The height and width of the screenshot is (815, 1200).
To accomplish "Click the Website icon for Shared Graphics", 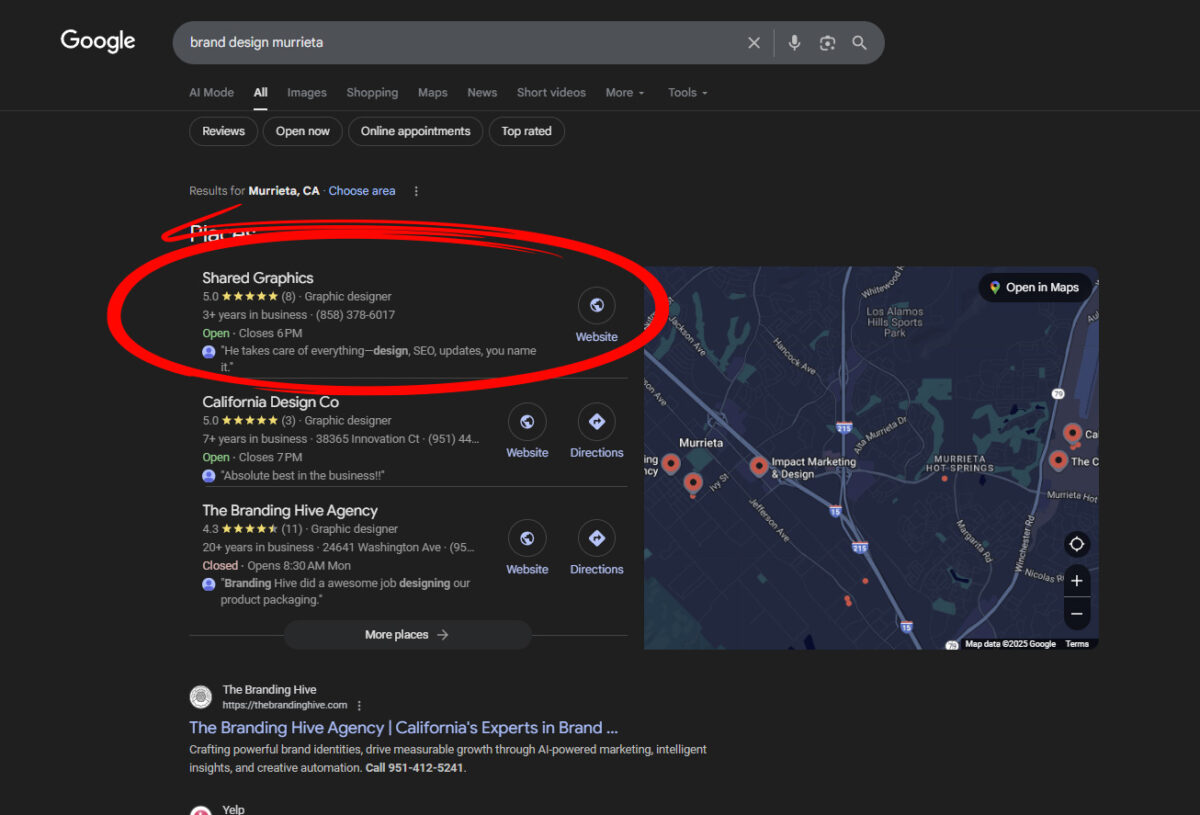I will tap(596, 305).
